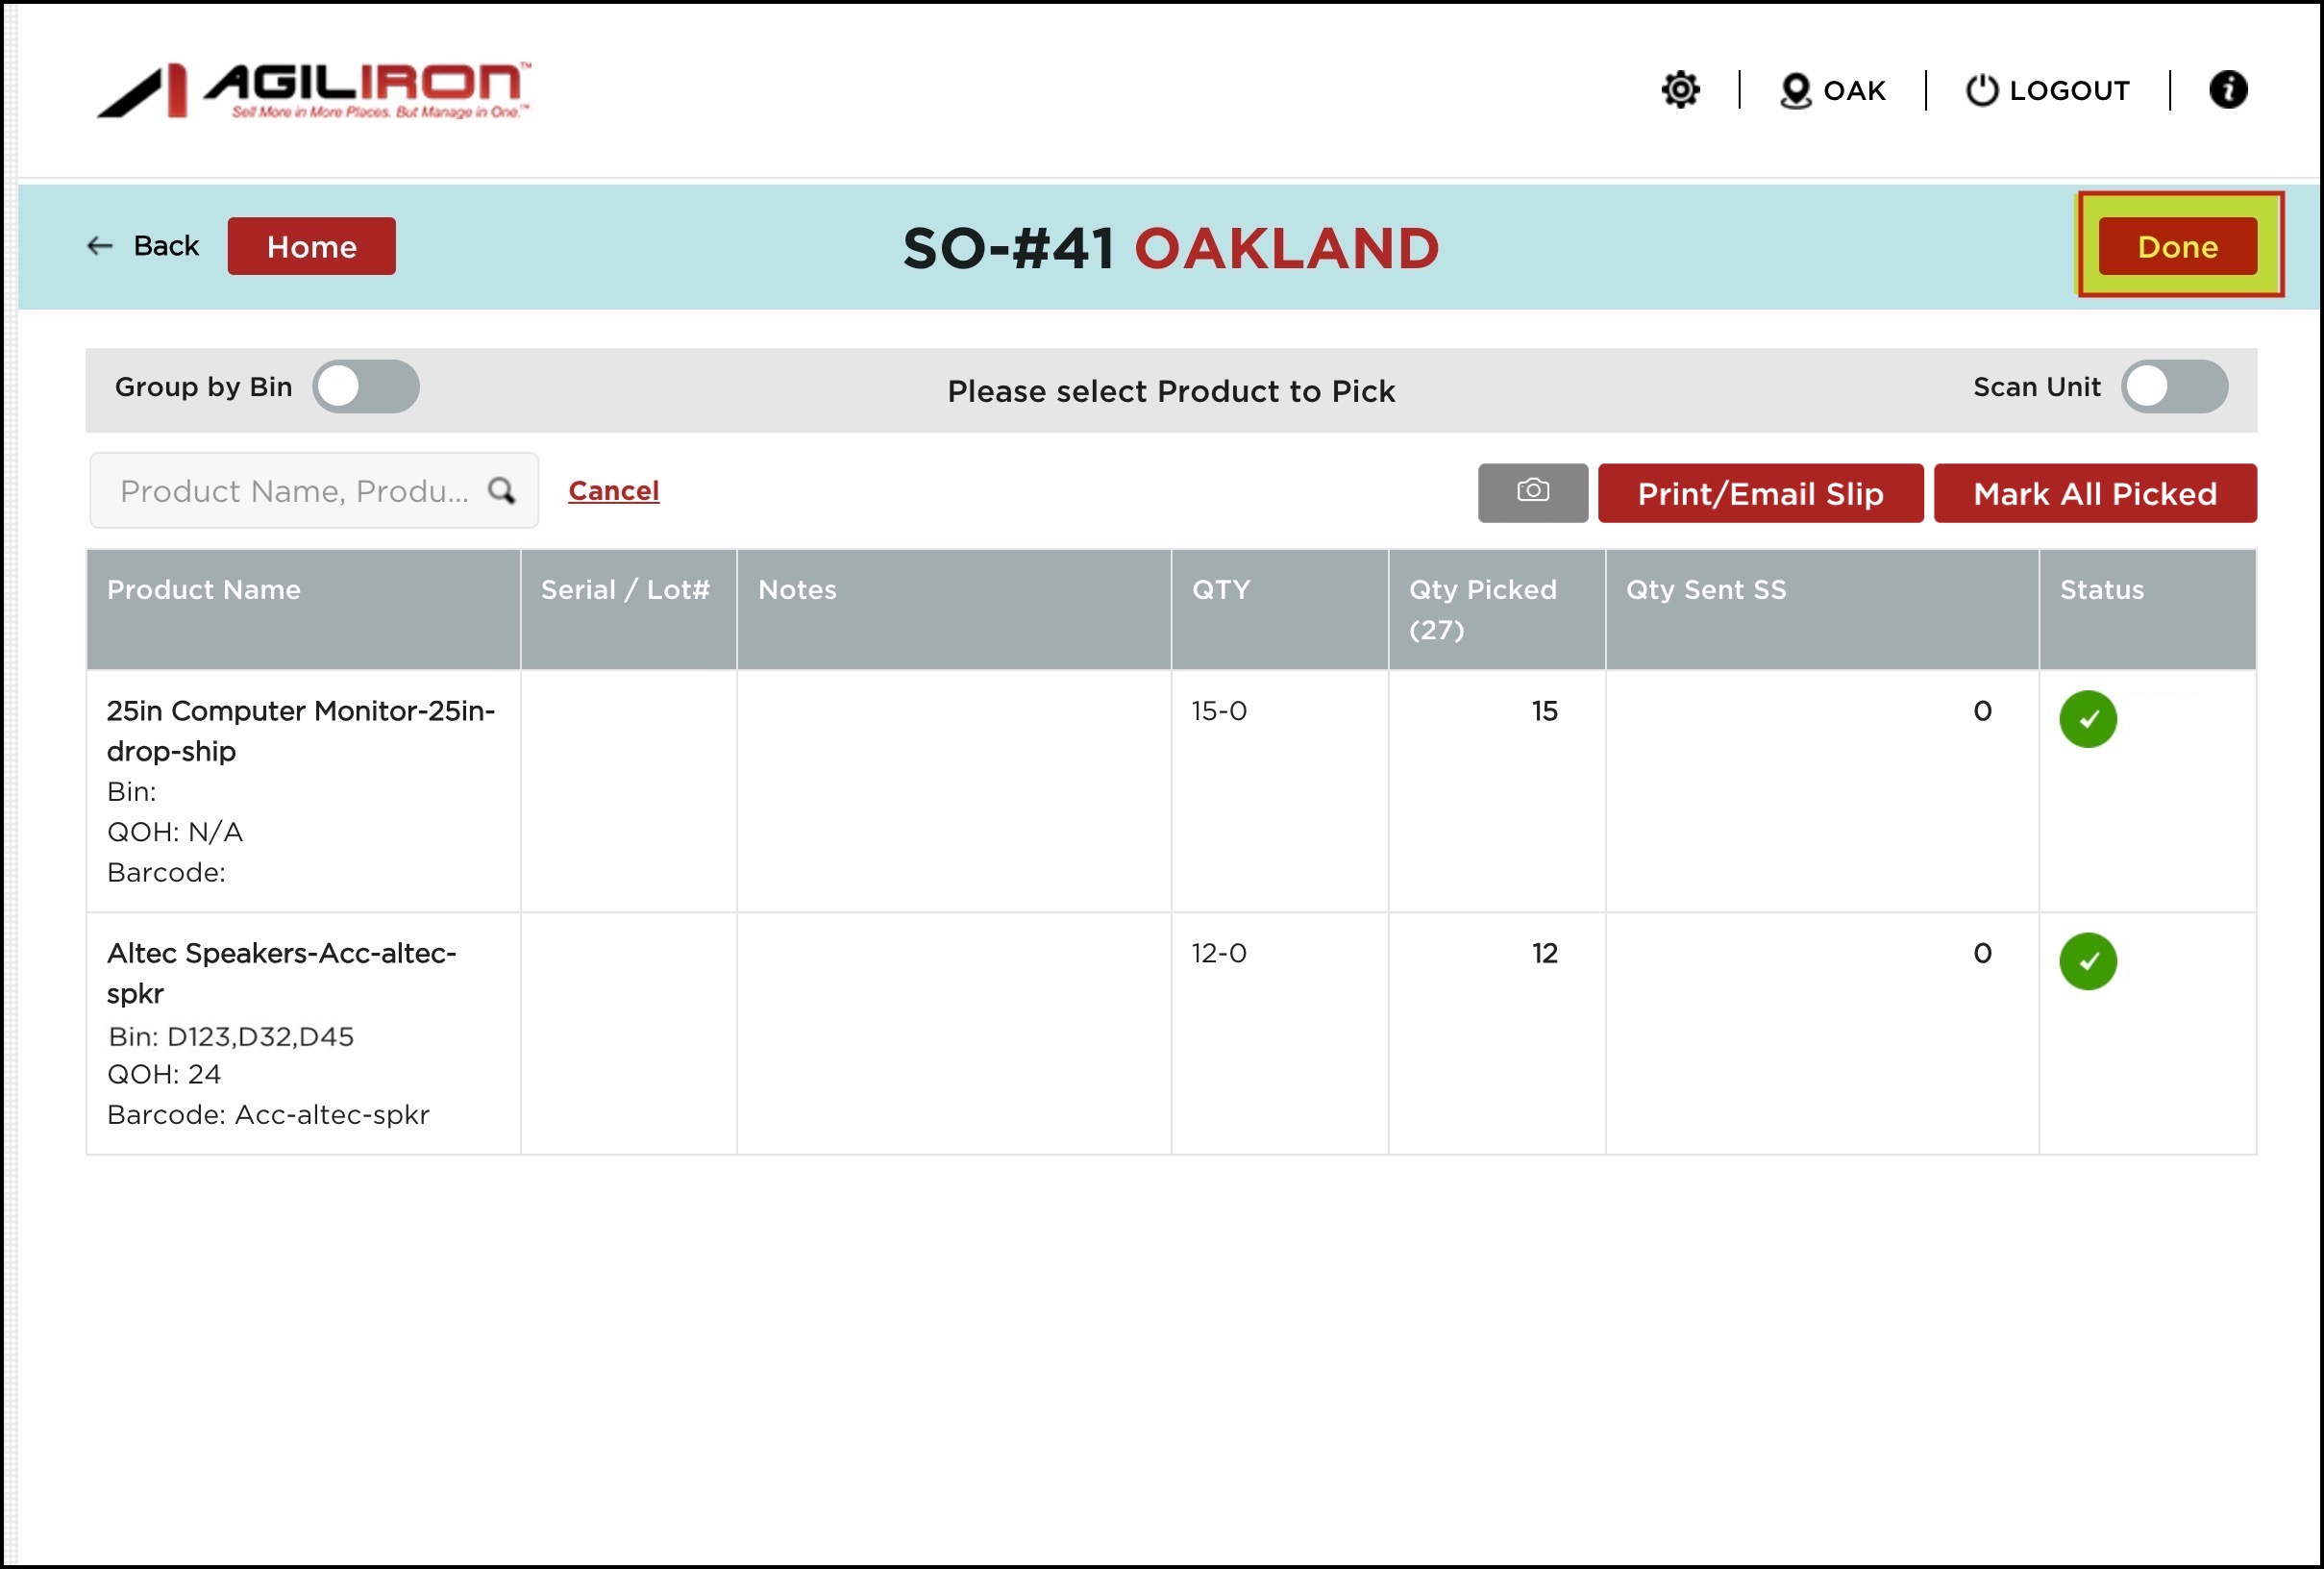Click the Agiliron logo
The height and width of the screenshot is (1569, 2324).
(313, 91)
